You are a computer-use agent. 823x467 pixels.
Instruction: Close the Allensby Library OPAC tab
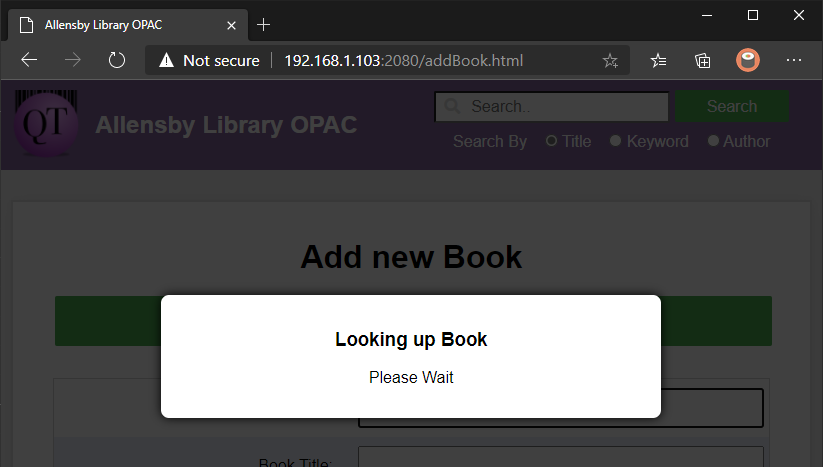tap(231, 25)
